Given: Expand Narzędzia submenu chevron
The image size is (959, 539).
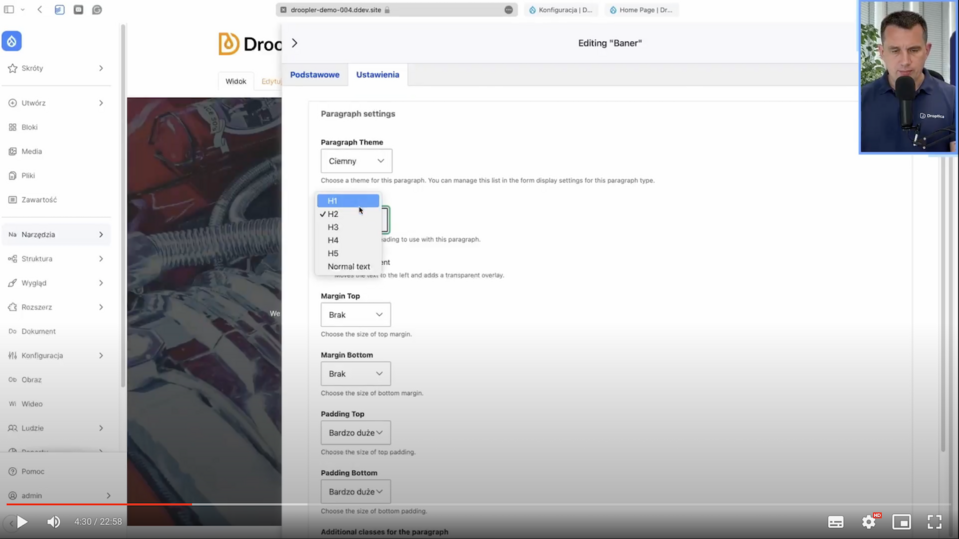Looking at the screenshot, I should (x=101, y=235).
